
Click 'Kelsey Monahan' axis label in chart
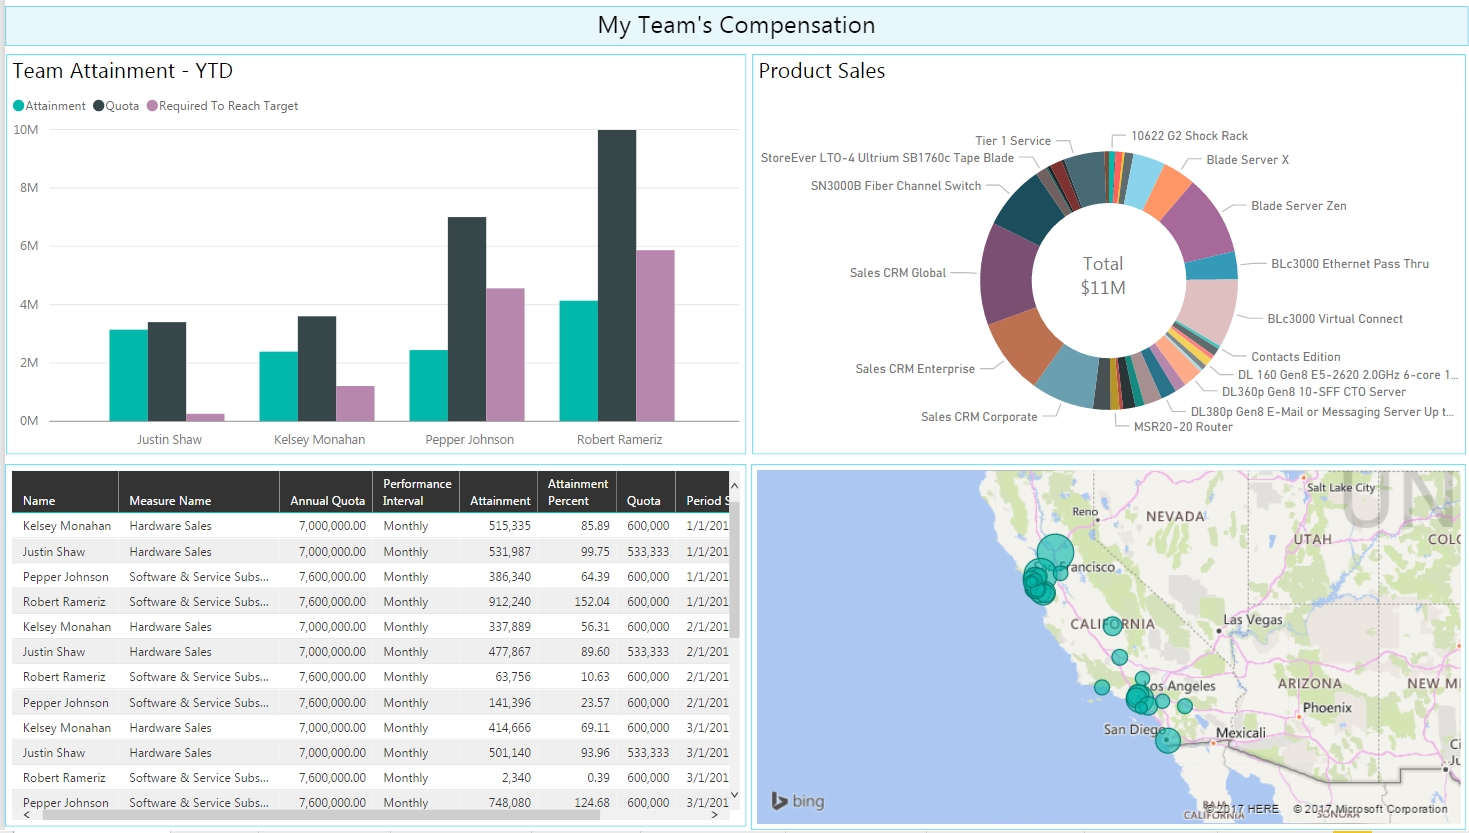coord(319,440)
